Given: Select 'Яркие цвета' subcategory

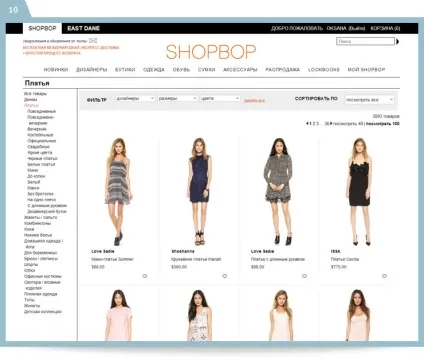Looking at the screenshot, I should coord(40,153).
